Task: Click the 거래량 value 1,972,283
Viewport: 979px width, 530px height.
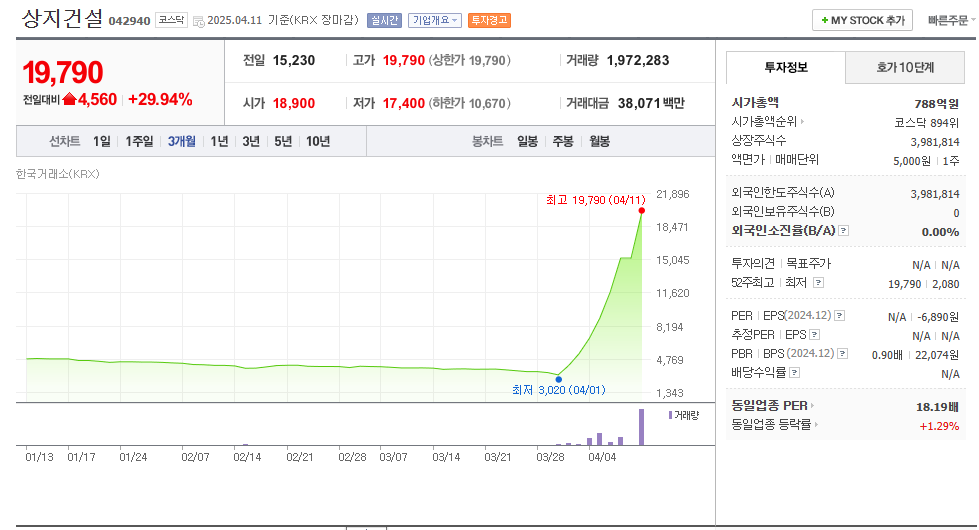Action: click(x=638, y=61)
